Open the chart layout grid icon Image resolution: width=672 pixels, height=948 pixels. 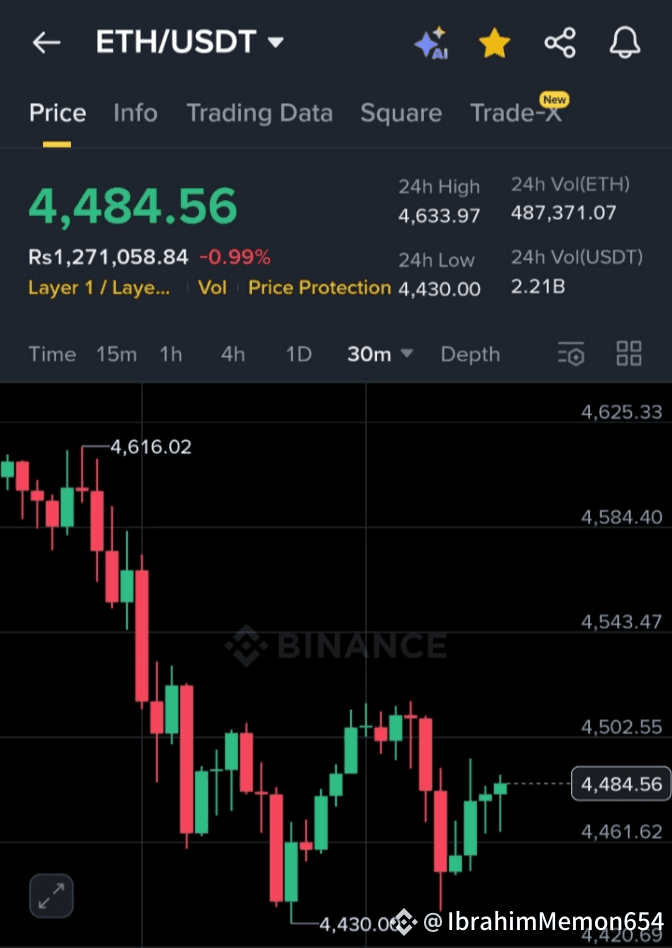click(629, 353)
